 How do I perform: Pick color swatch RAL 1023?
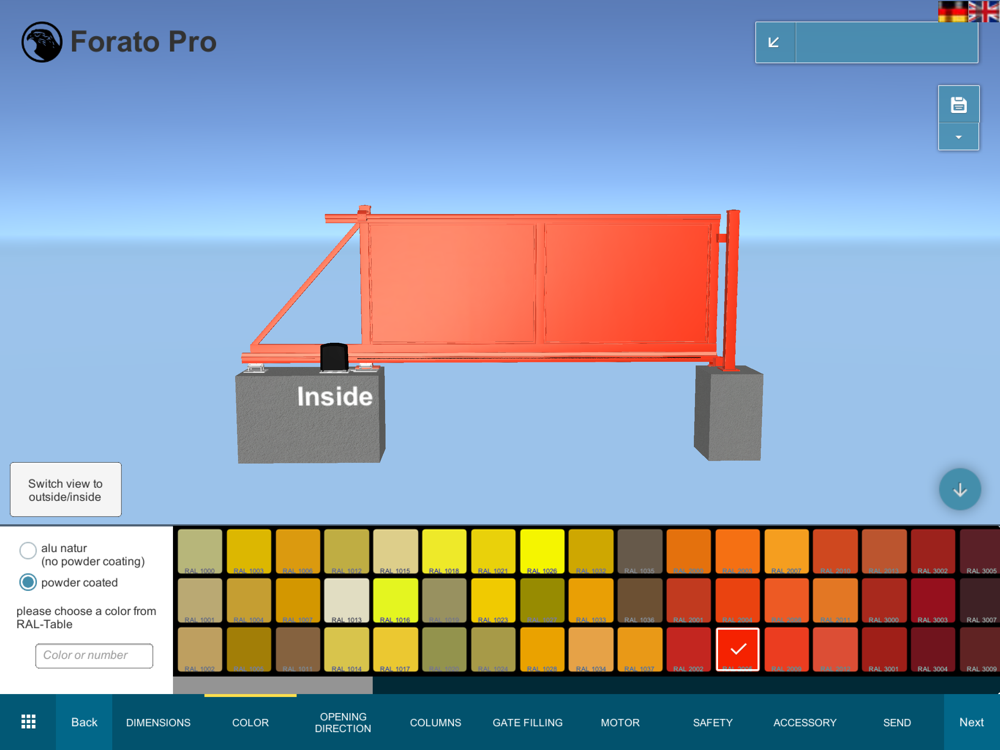(x=493, y=600)
